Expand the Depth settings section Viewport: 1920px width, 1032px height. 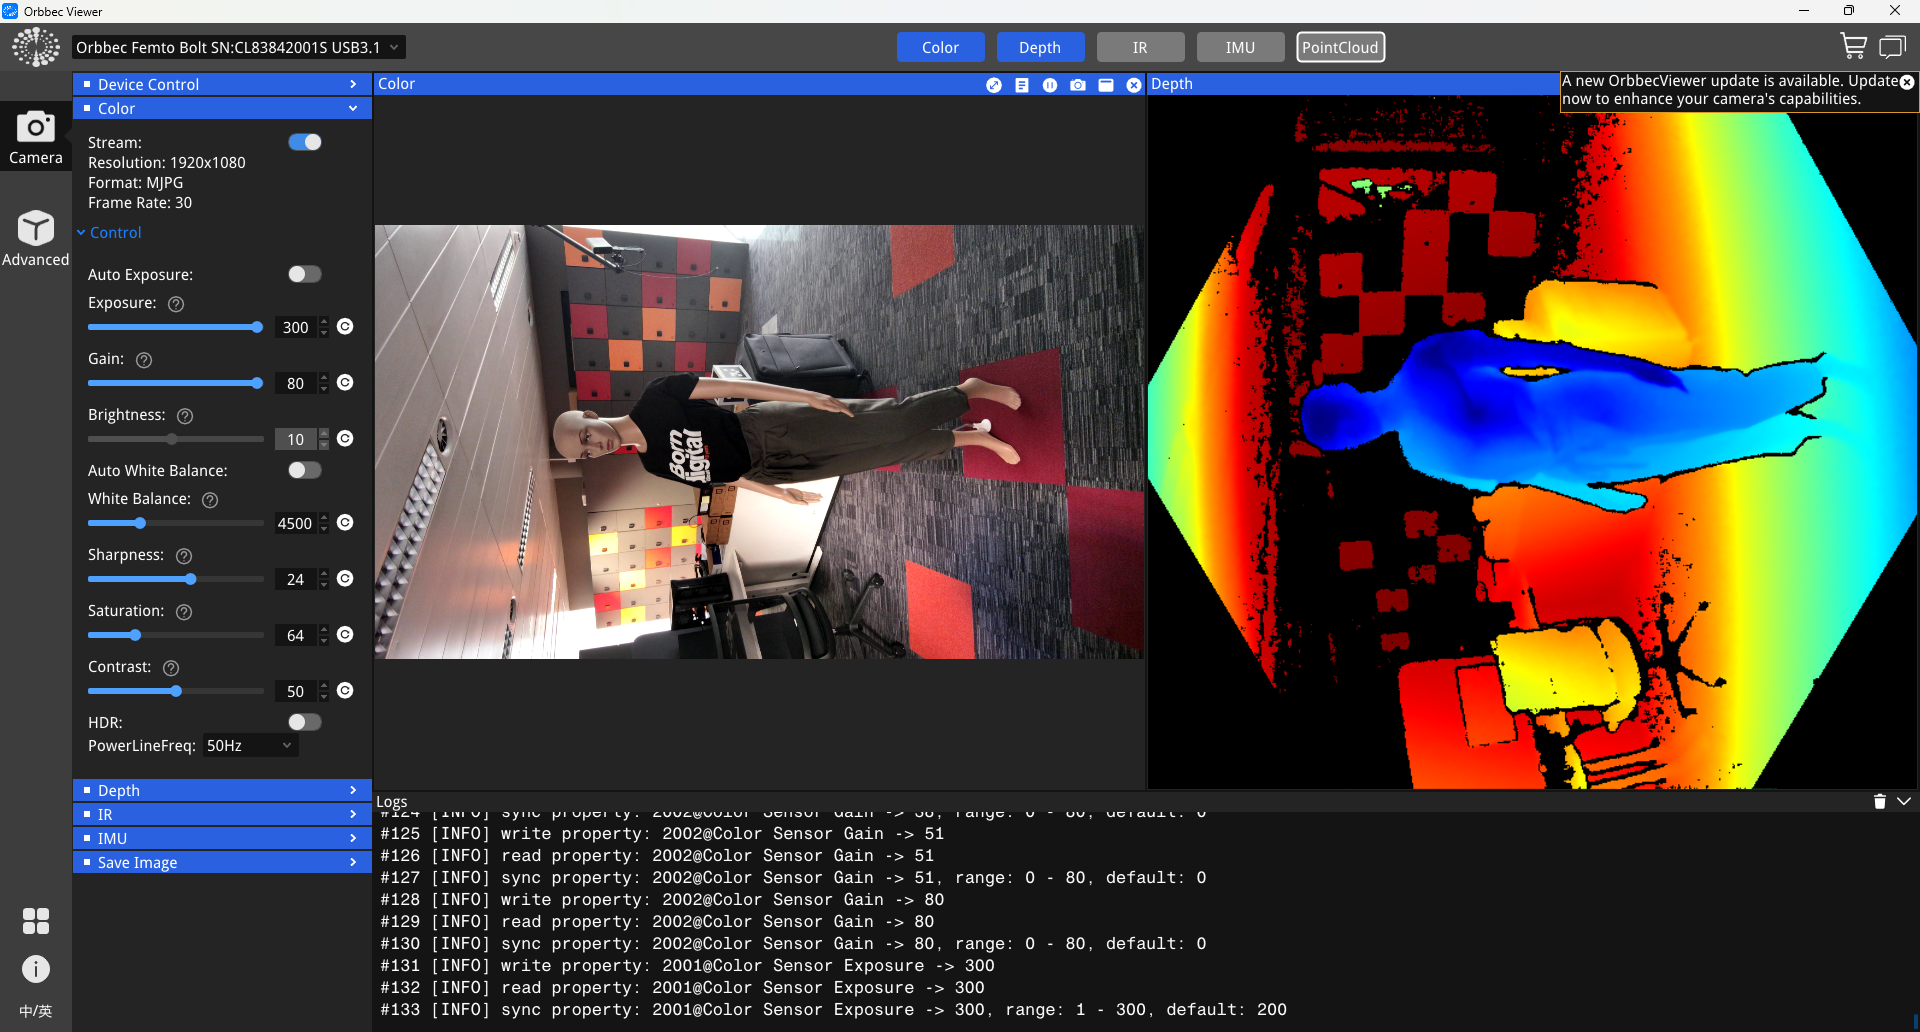pyautogui.click(x=221, y=790)
